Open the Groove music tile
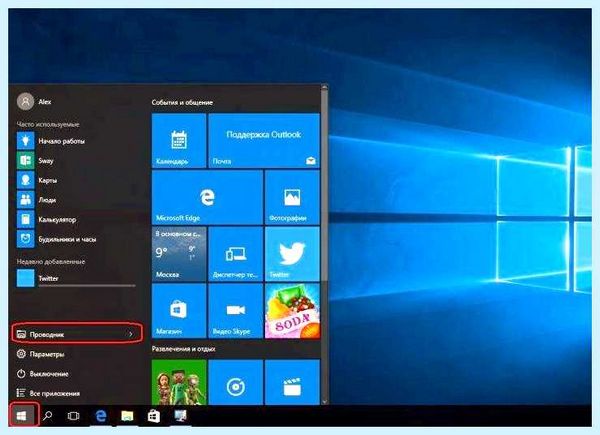Viewport: 600px width, 435px height. 236,382
